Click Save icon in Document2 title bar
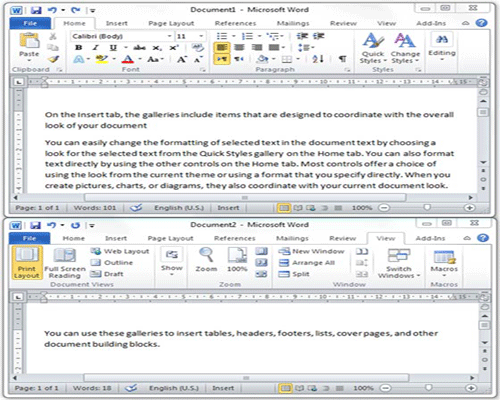500x400 pixels. coord(35,225)
